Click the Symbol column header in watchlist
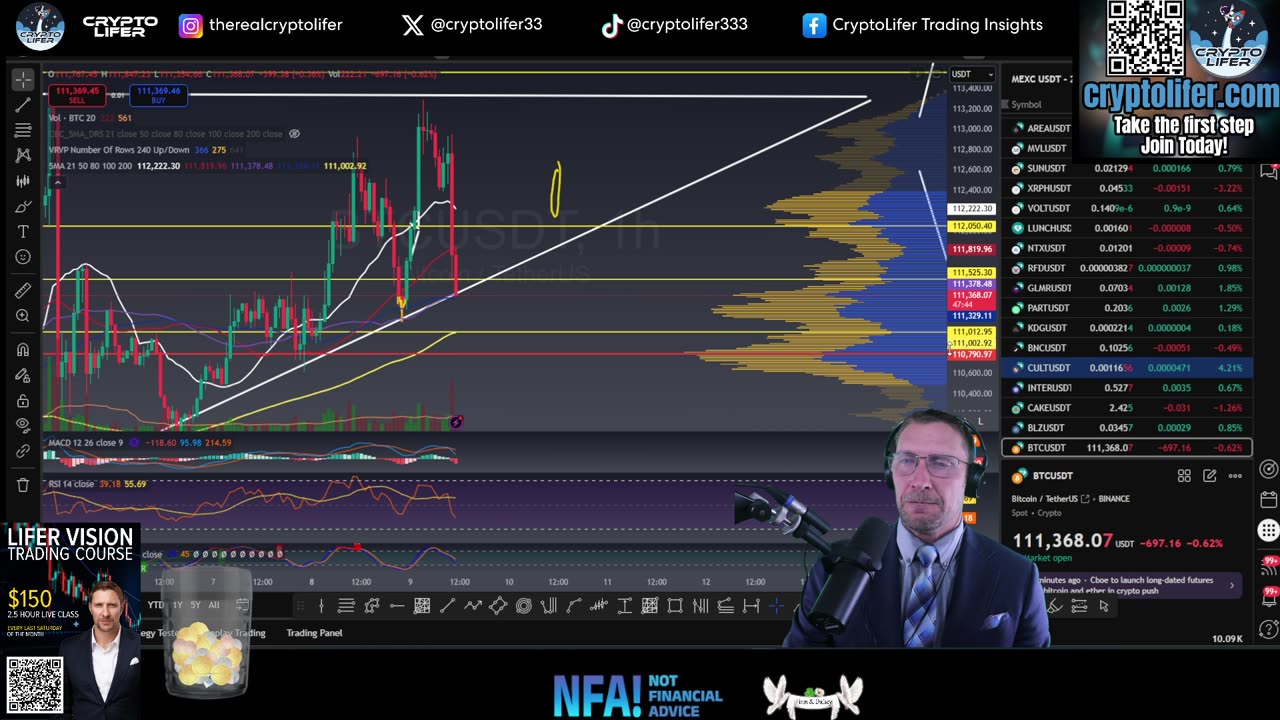Screen dimensions: 1280x720 point(1026,104)
